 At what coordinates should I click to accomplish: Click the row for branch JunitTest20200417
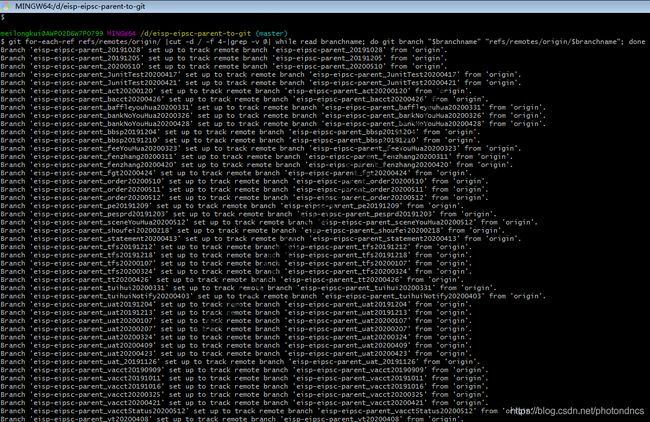[261, 75]
